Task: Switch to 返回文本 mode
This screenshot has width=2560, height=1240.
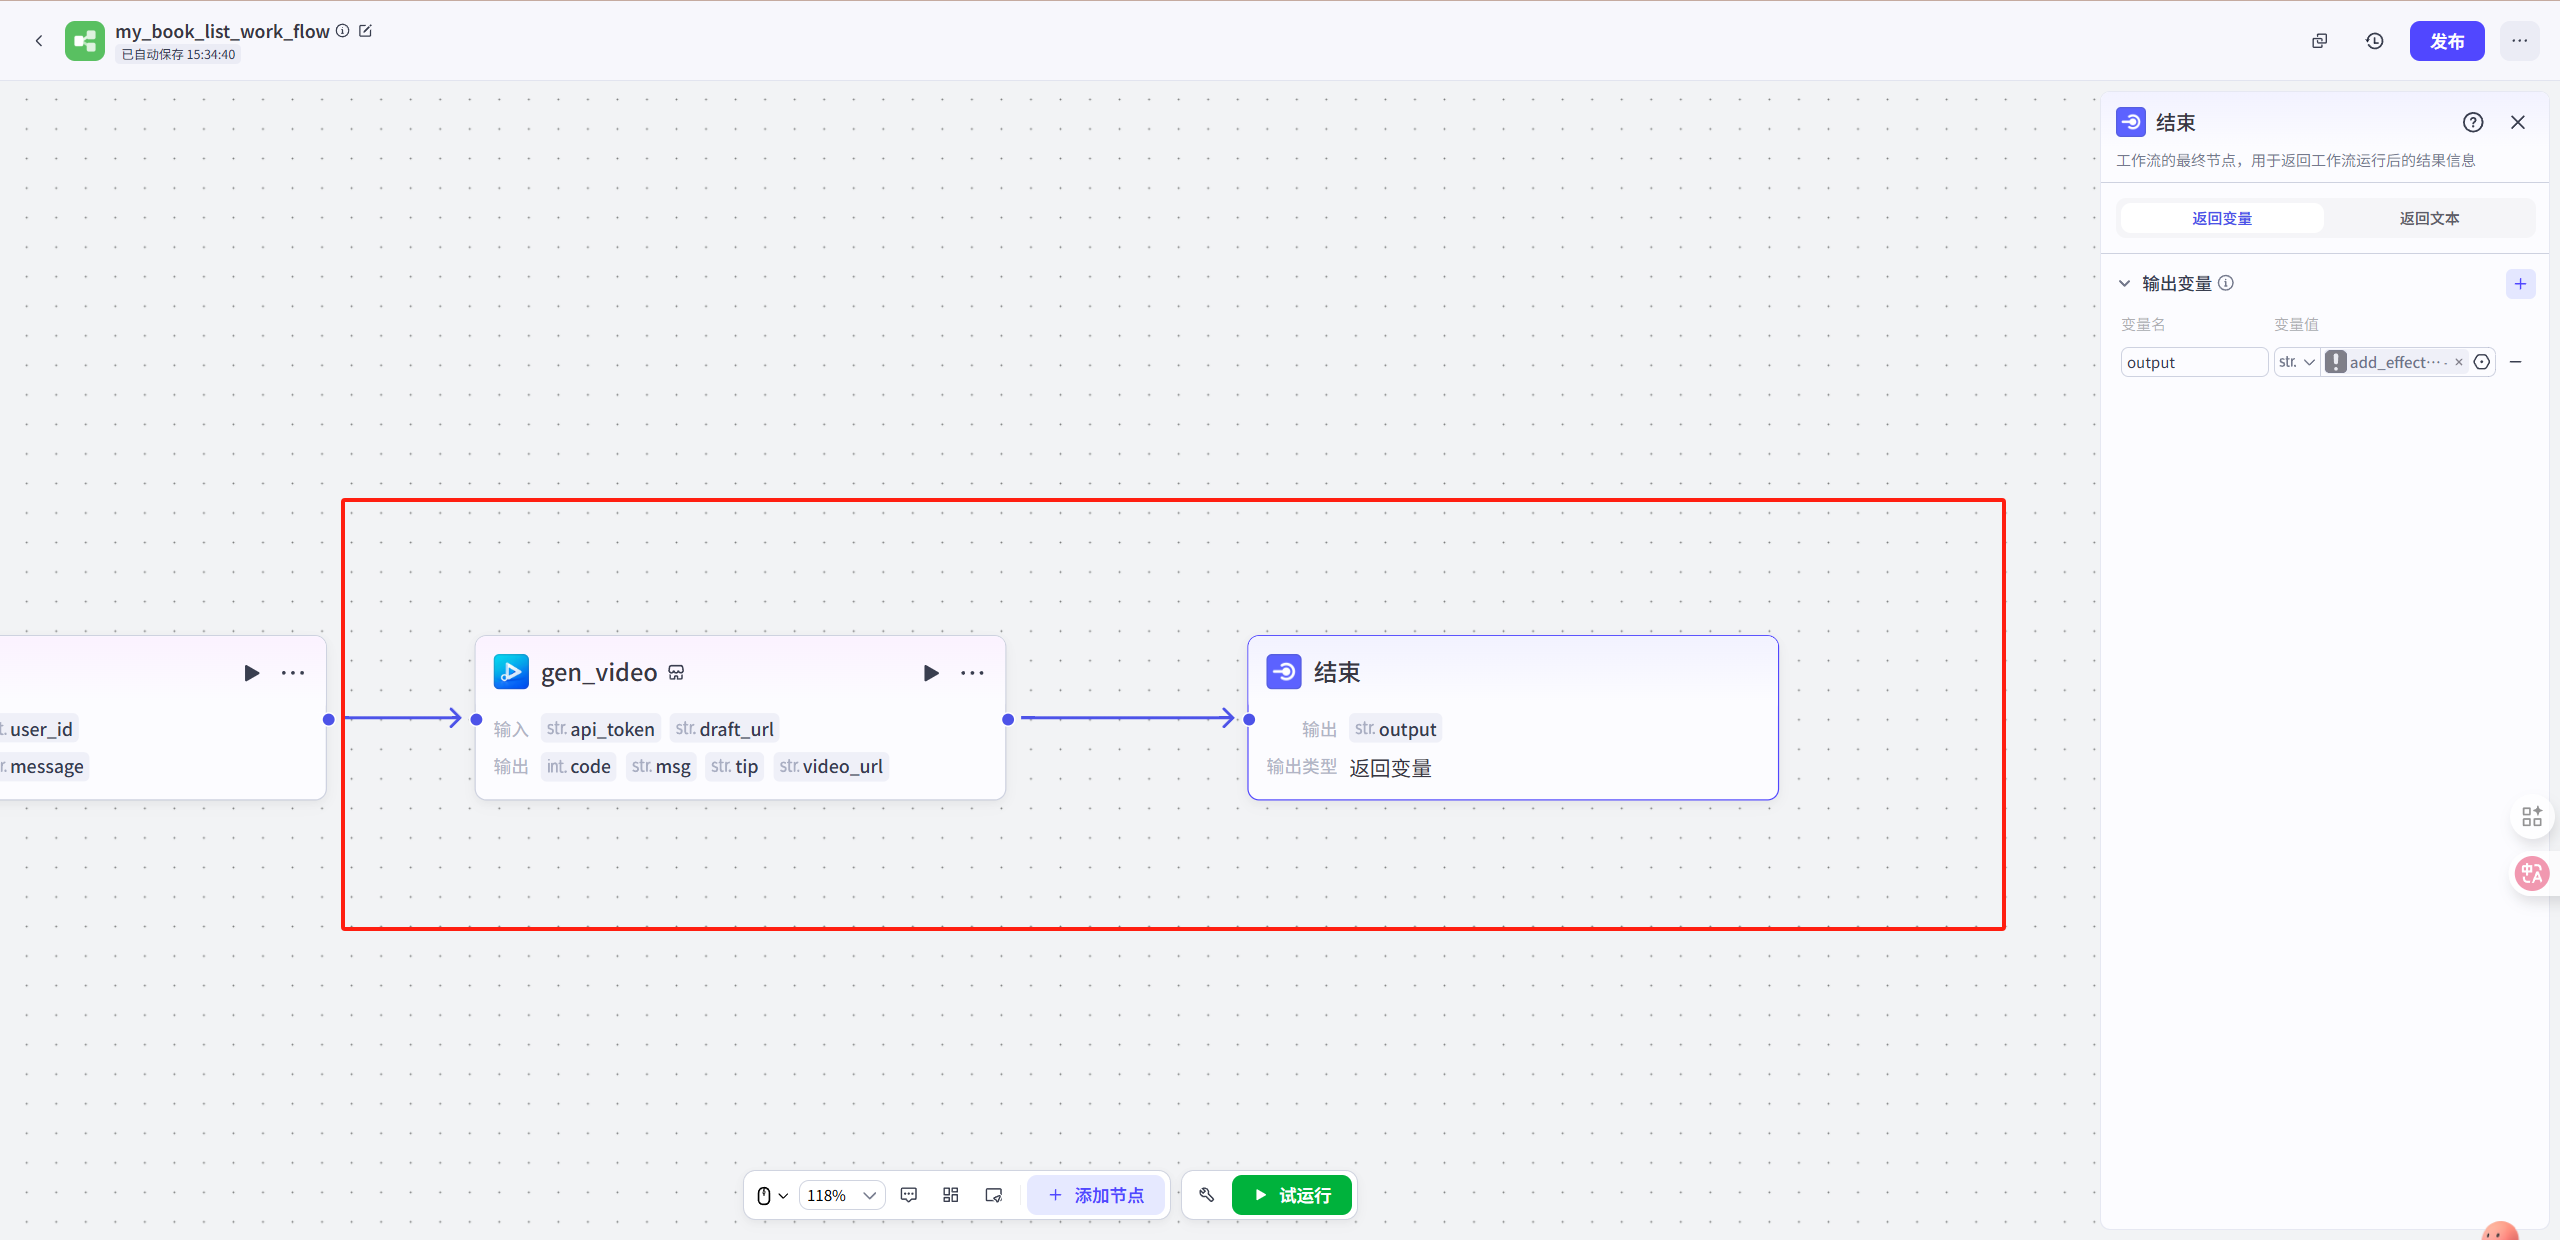Action: [2429, 218]
